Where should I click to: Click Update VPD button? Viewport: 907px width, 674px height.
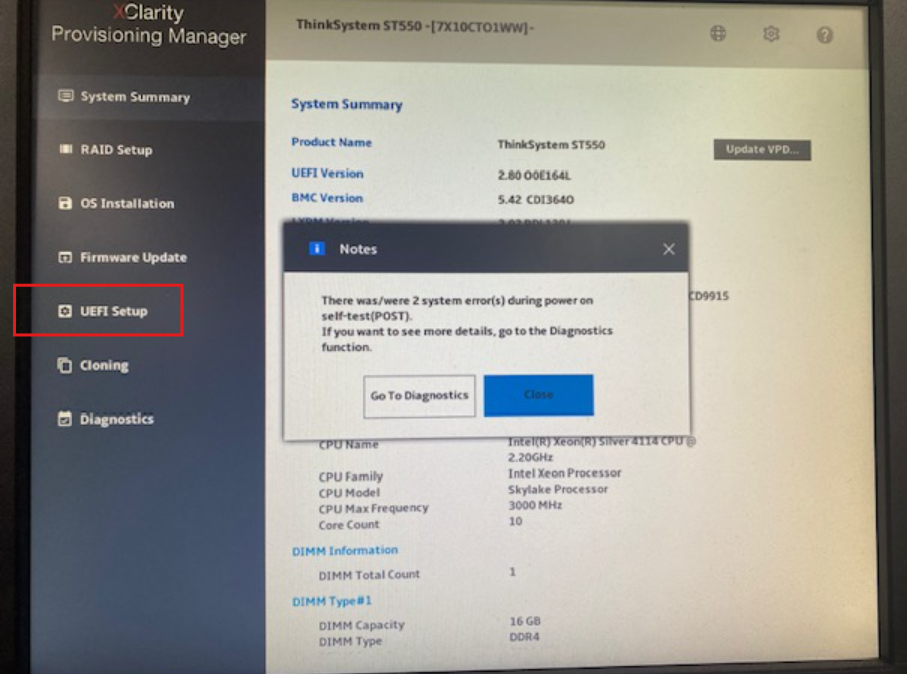coord(762,150)
